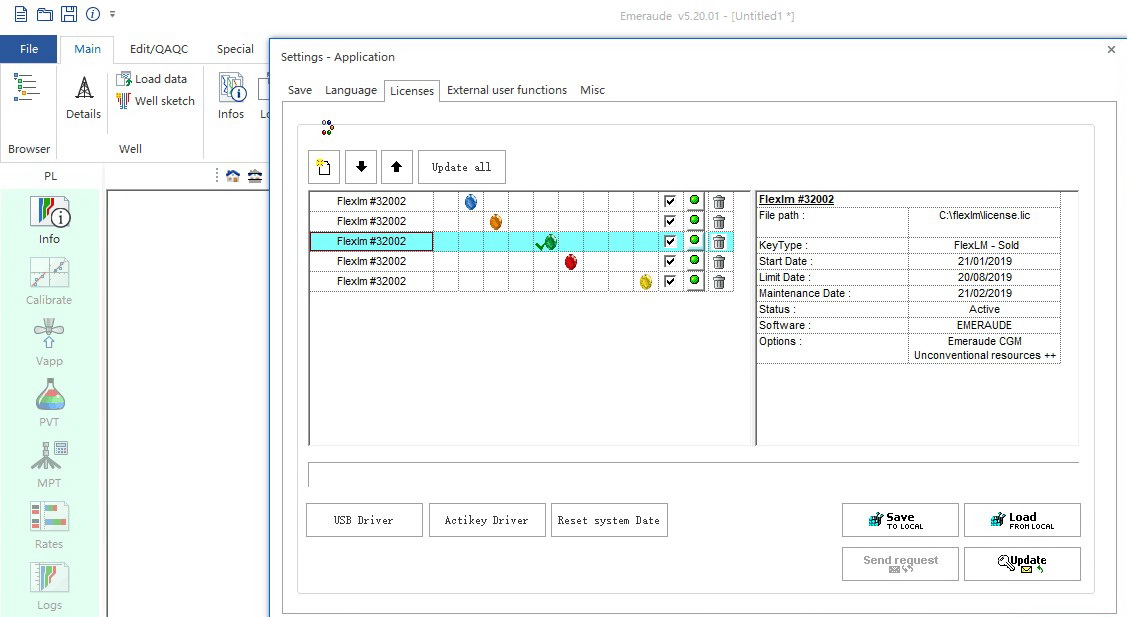
Task: Click the Browser tree icon
Action: click(x=27, y=89)
